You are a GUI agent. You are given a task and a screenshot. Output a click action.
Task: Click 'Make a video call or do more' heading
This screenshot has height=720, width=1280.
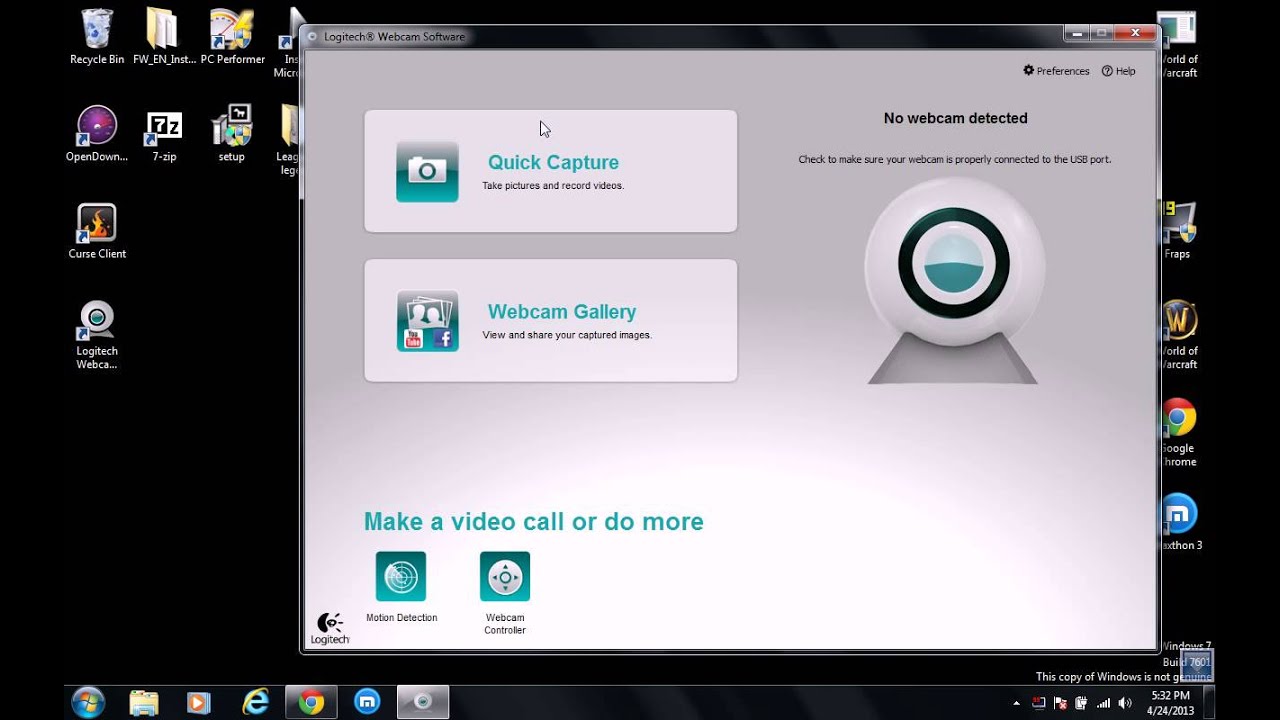533,521
